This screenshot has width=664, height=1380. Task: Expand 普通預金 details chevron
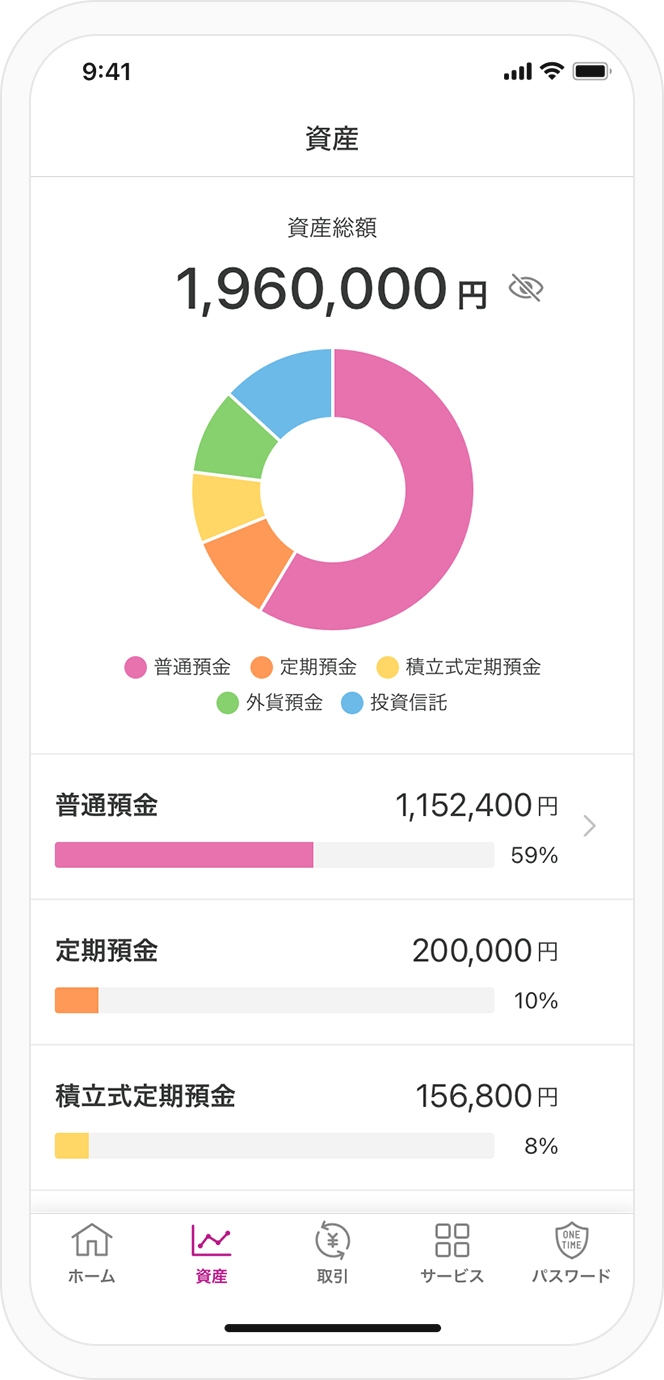[x=589, y=826]
